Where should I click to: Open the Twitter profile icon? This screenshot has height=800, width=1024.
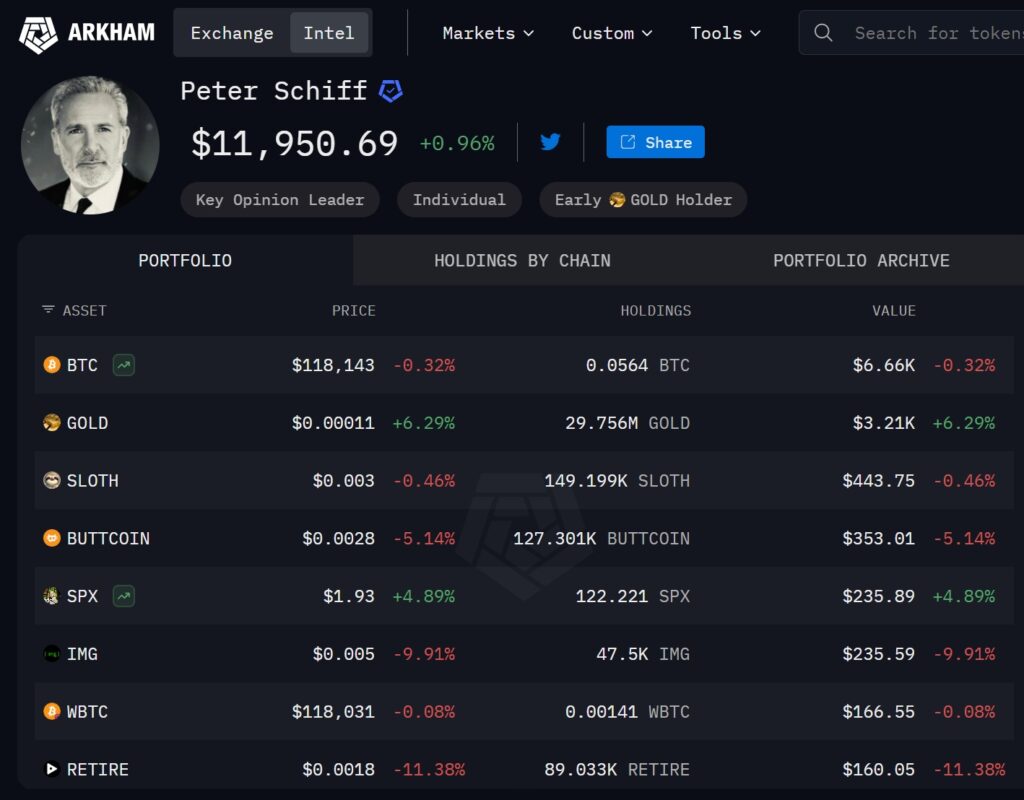pos(550,142)
